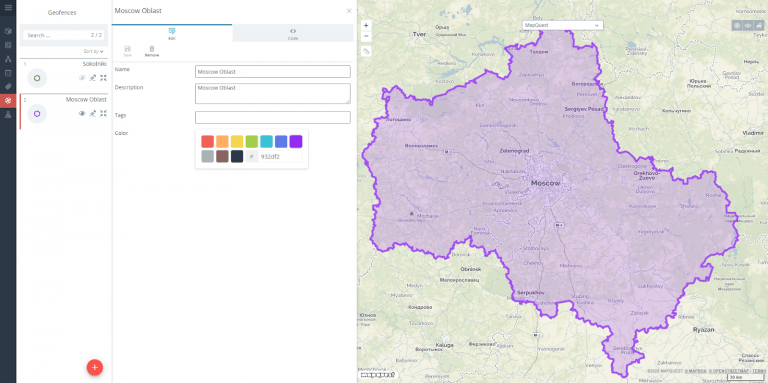768x383 pixels.
Task: Click the flask icon in the sidebar
Action: tap(8, 114)
